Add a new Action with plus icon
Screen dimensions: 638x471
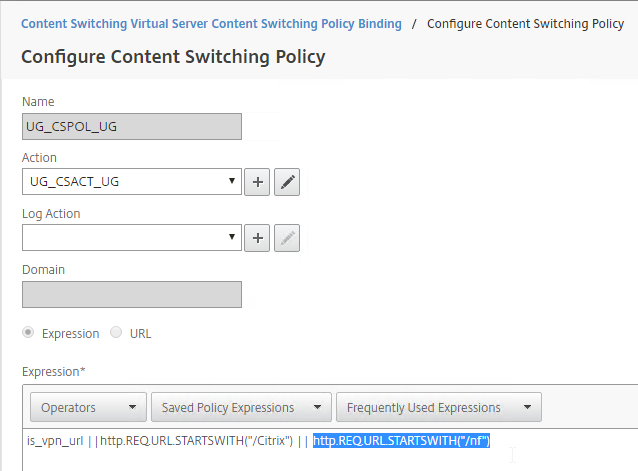[x=257, y=182]
